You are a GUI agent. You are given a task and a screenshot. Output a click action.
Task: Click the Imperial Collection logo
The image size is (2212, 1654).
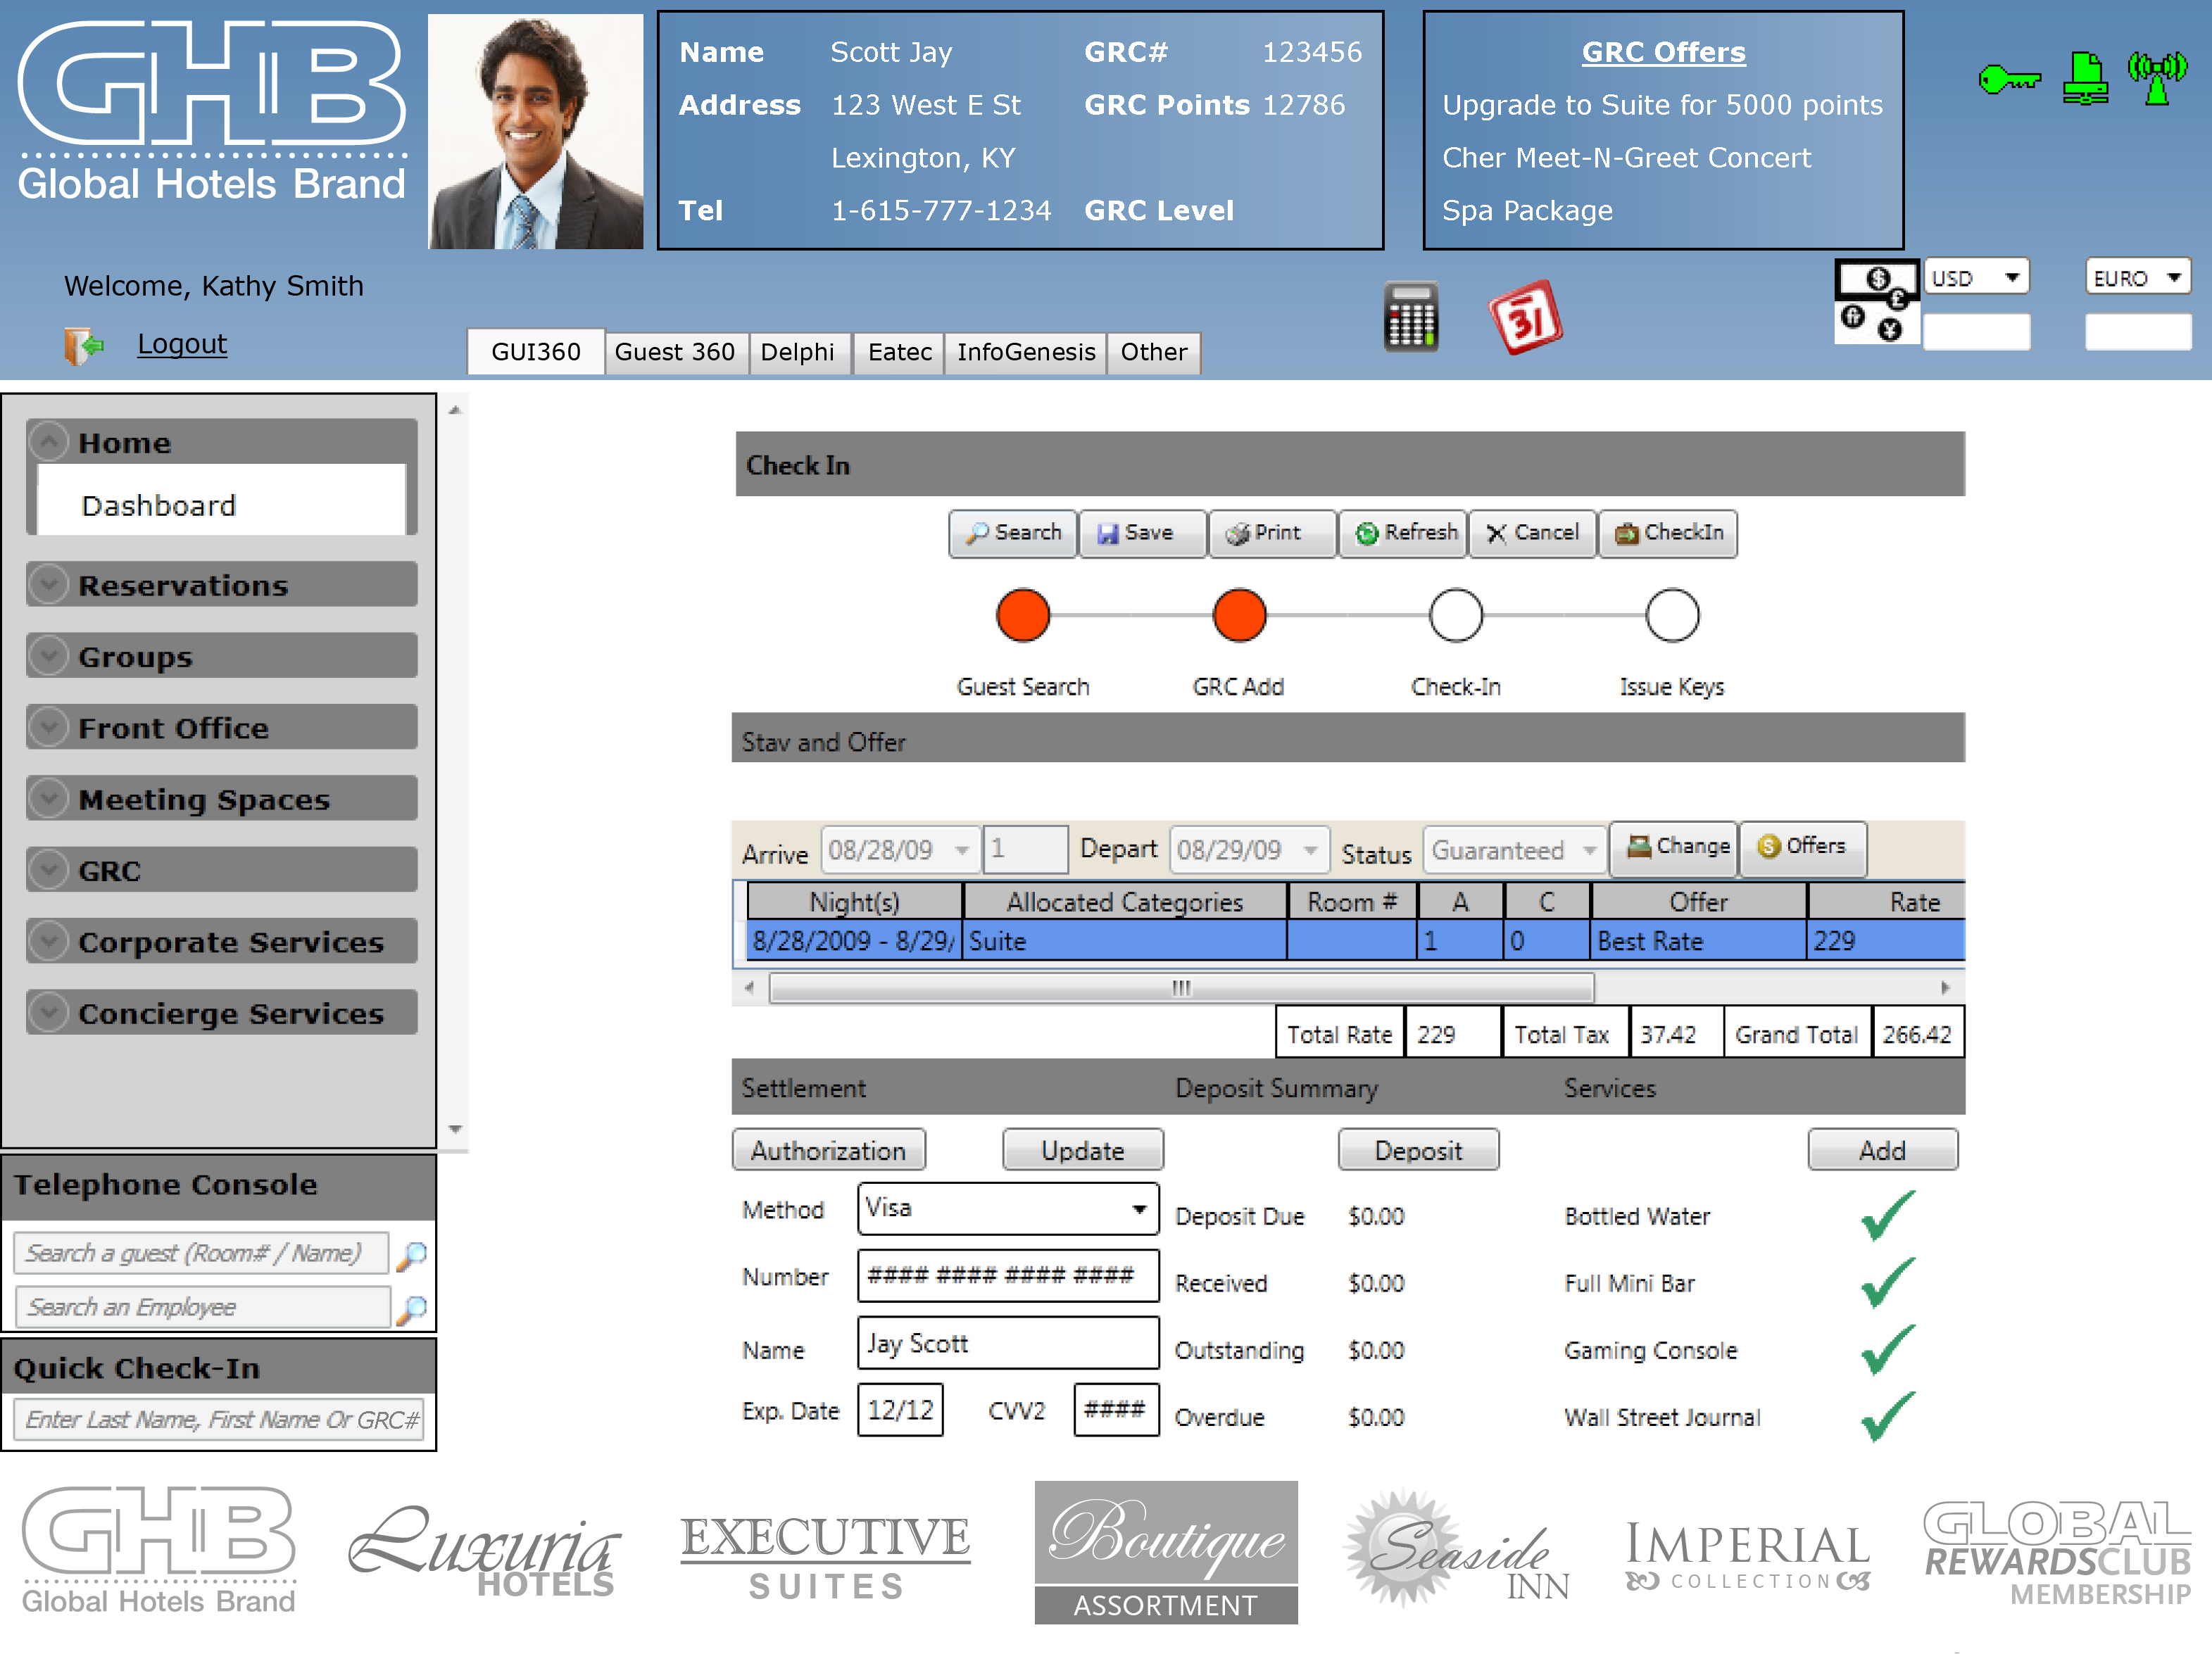[1748, 1556]
